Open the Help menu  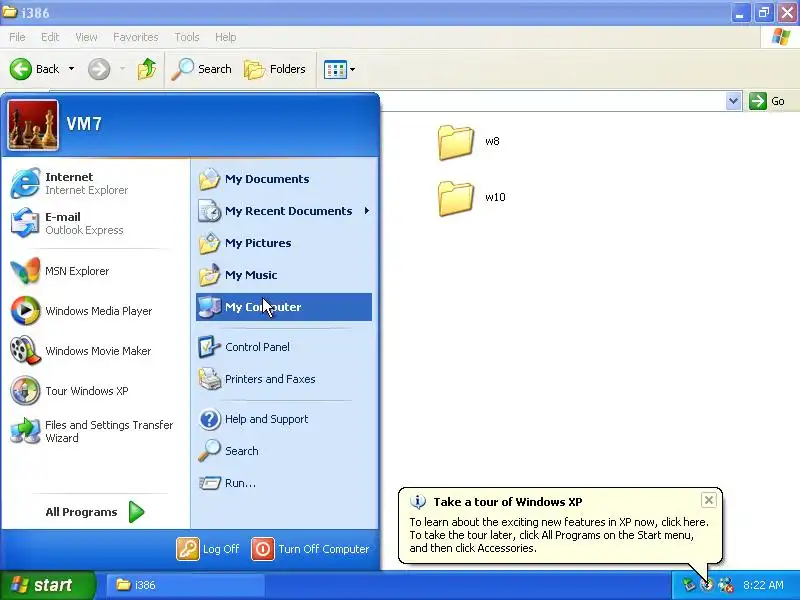pos(226,37)
